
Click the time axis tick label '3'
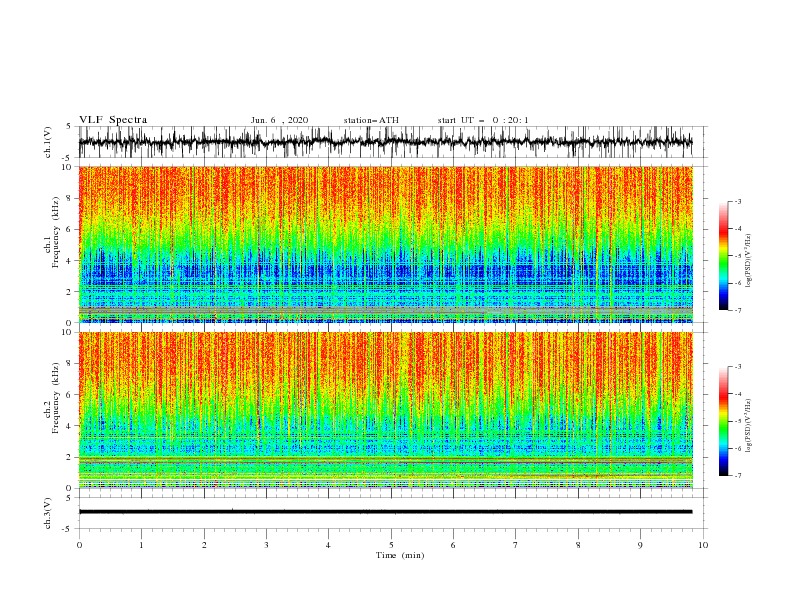[266, 545]
